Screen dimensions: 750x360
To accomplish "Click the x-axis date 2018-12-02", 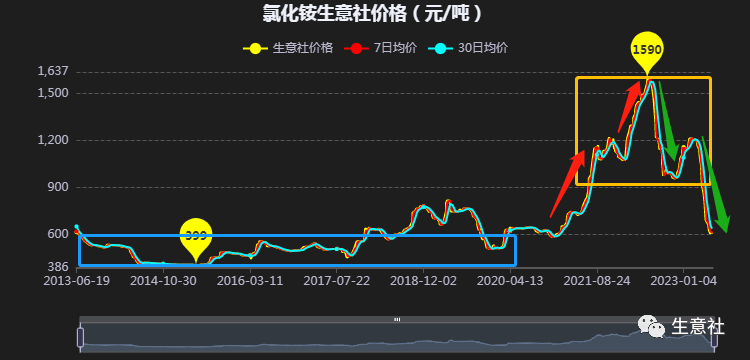I will pos(423,281).
